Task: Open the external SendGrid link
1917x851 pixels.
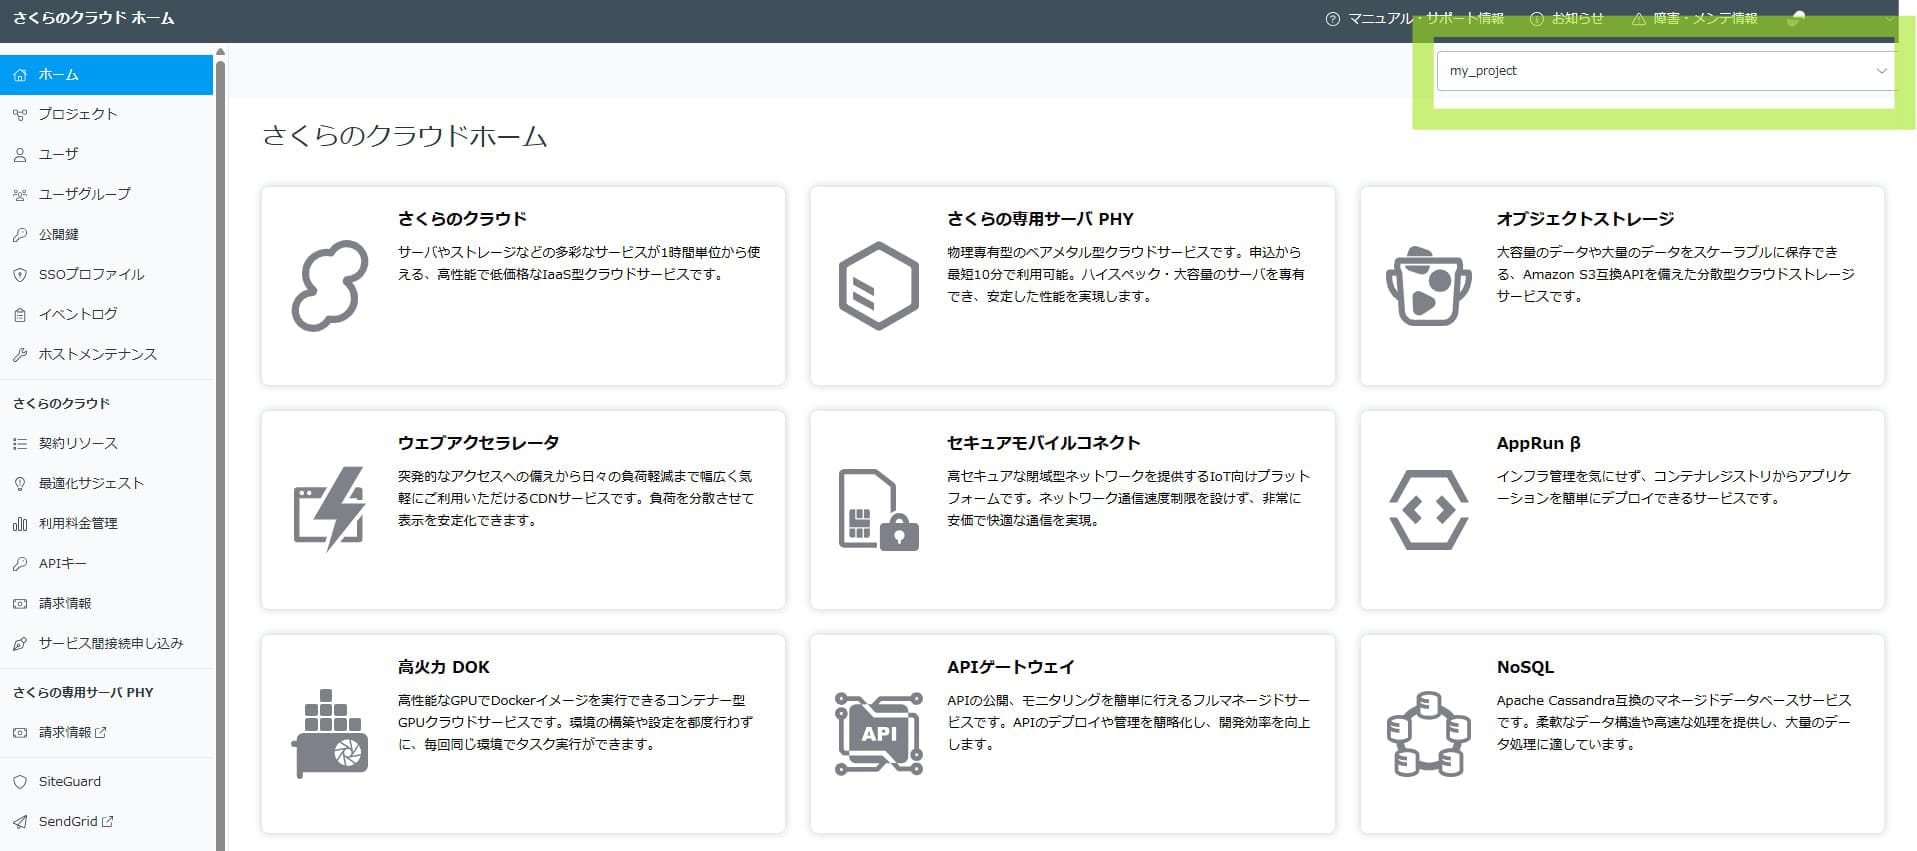Action: point(106,821)
